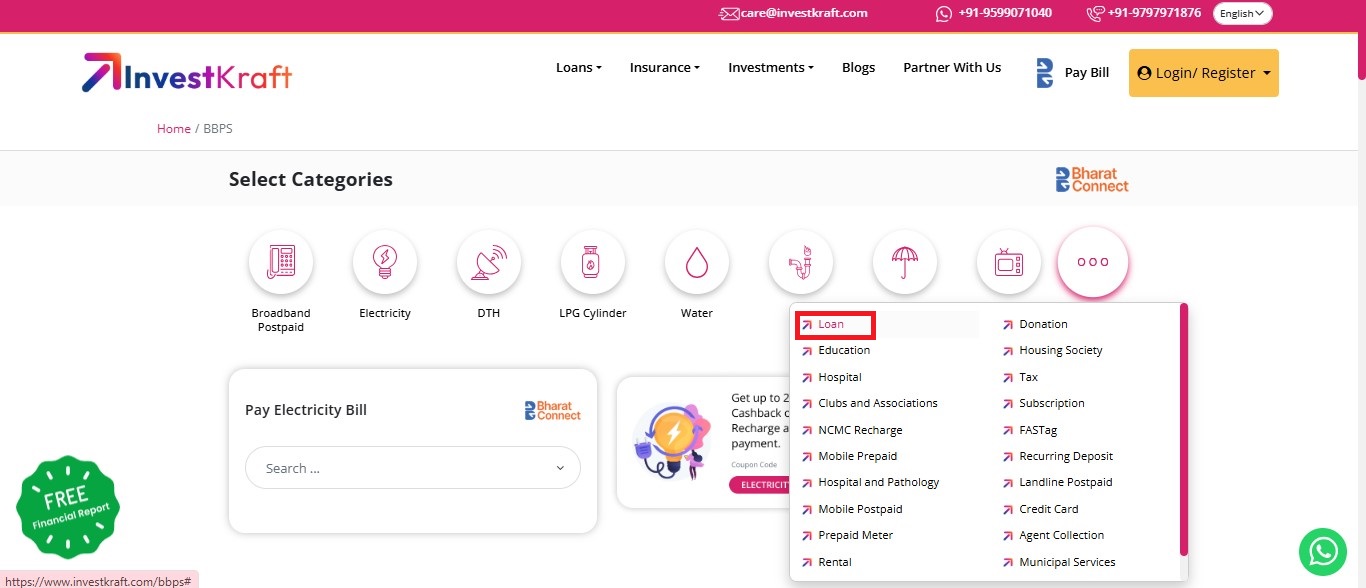Click the WhatsApp icon beside +91-9599071040
Screen dimensions: 1366x588
[x=944, y=13]
